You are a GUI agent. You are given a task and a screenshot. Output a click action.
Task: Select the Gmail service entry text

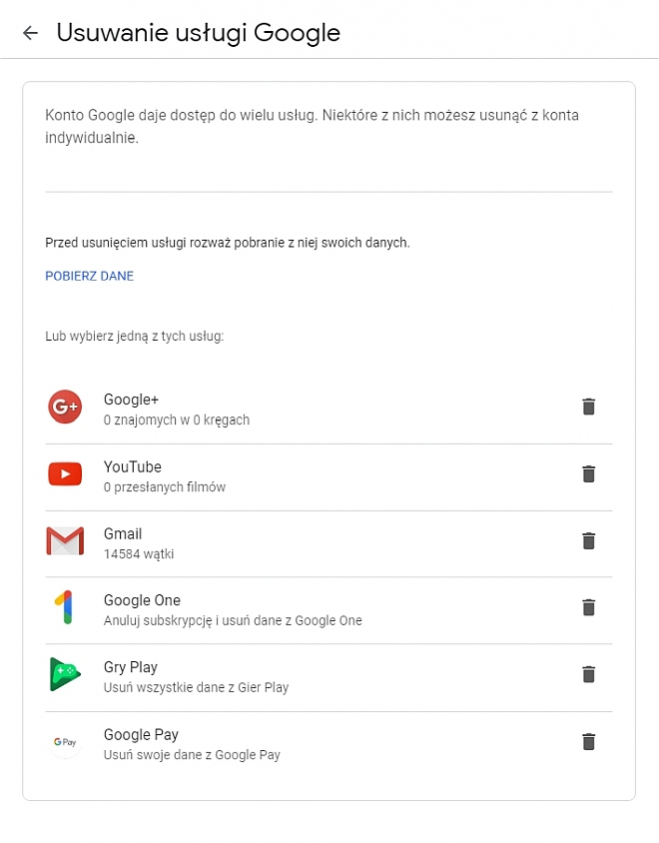(x=122, y=534)
